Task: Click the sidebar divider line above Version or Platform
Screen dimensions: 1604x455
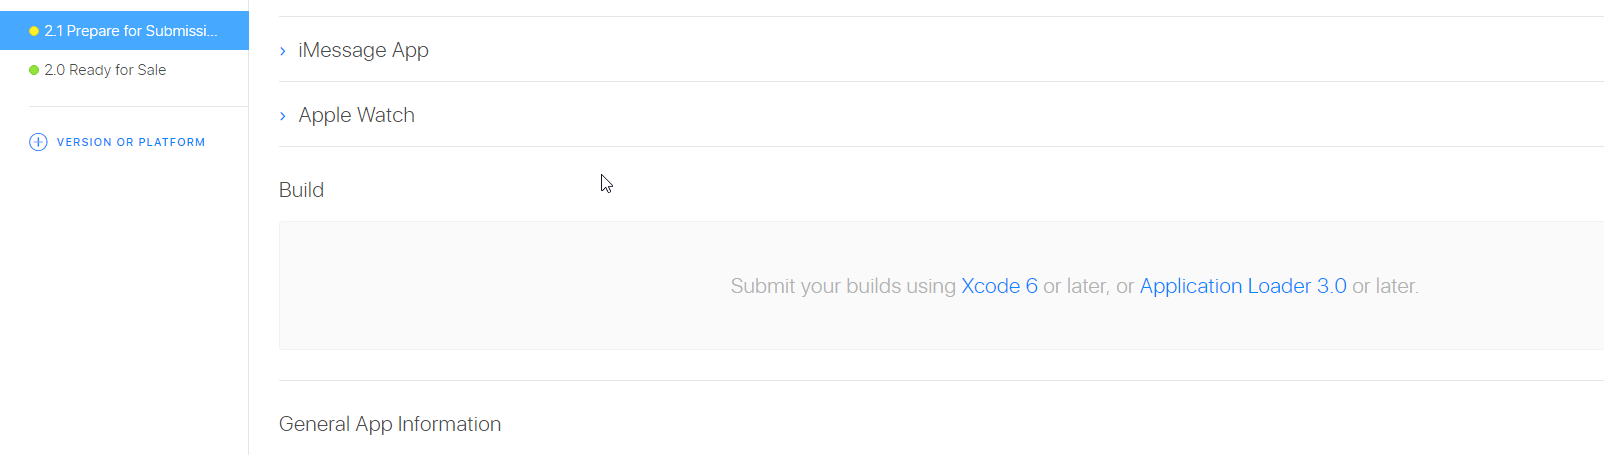Action: (x=138, y=106)
